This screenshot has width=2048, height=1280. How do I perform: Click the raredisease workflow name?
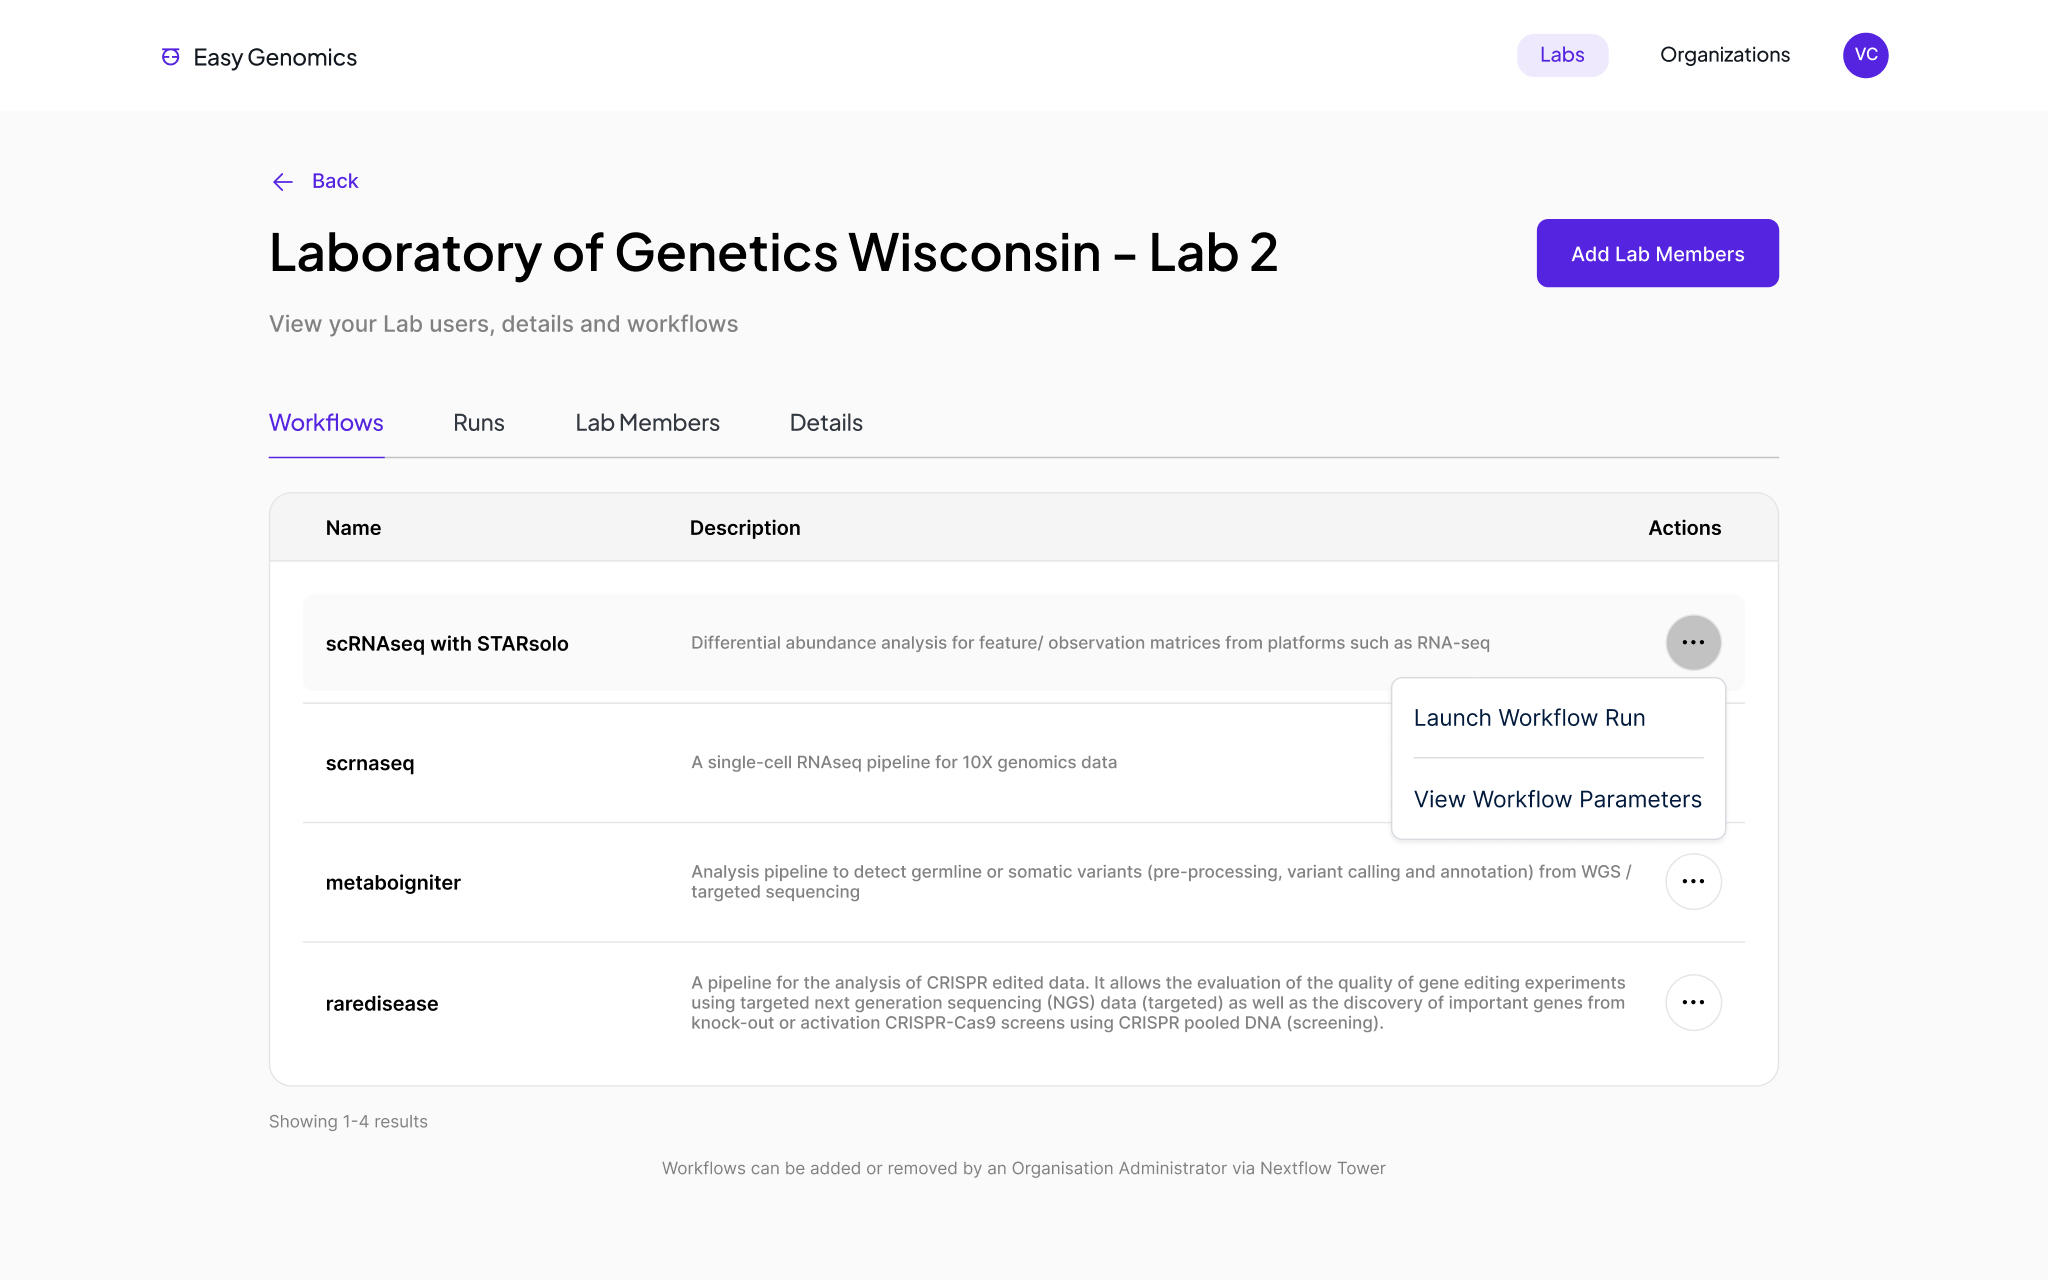[x=382, y=1003]
